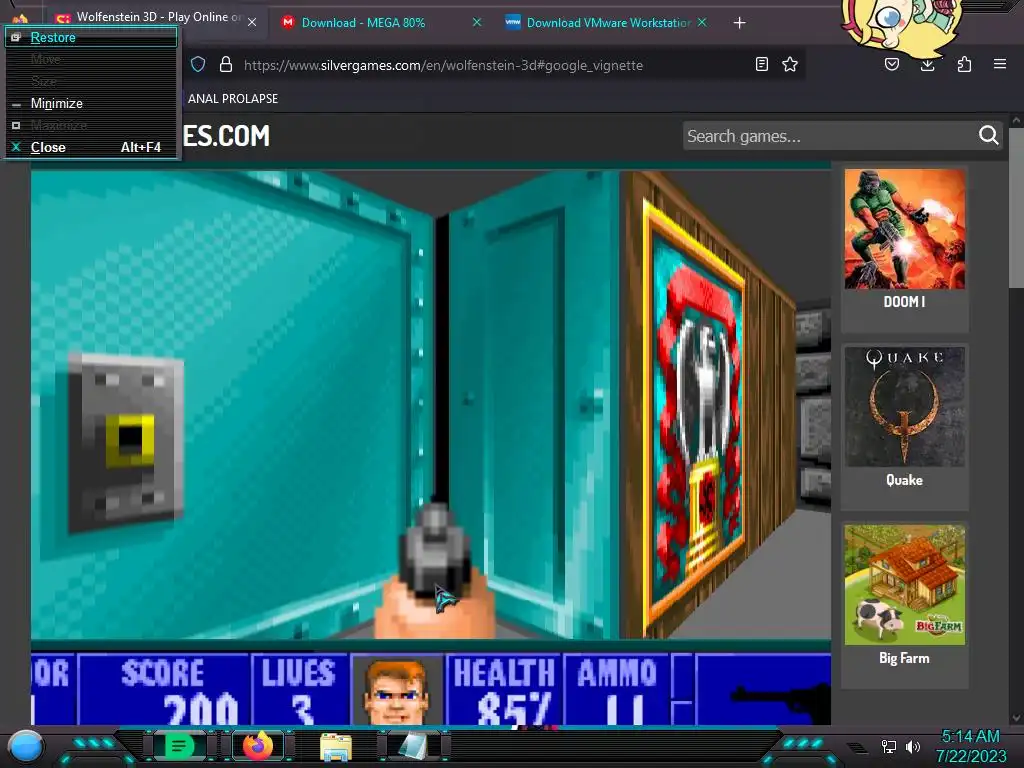The width and height of the screenshot is (1024, 768).
Task: Open the Start orb button
Action: tap(25, 746)
